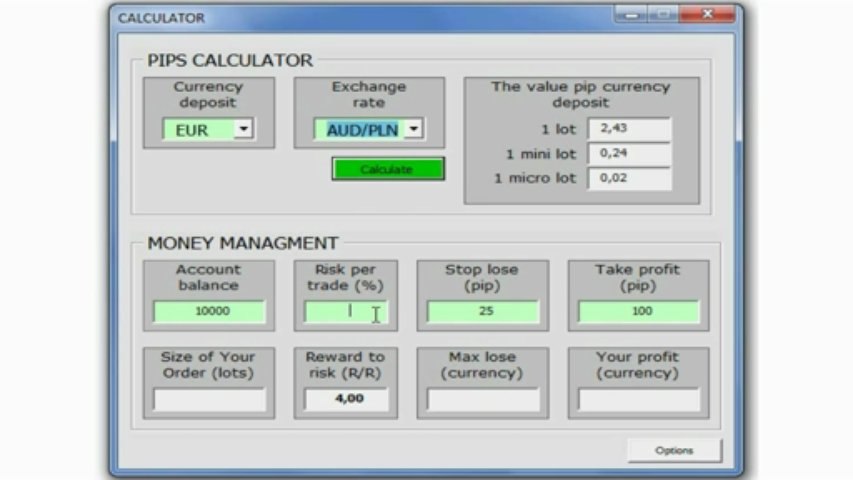Click the Account balance field showing 10000
Image resolution: width=853 pixels, height=480 pixels.
coord(209,311)
